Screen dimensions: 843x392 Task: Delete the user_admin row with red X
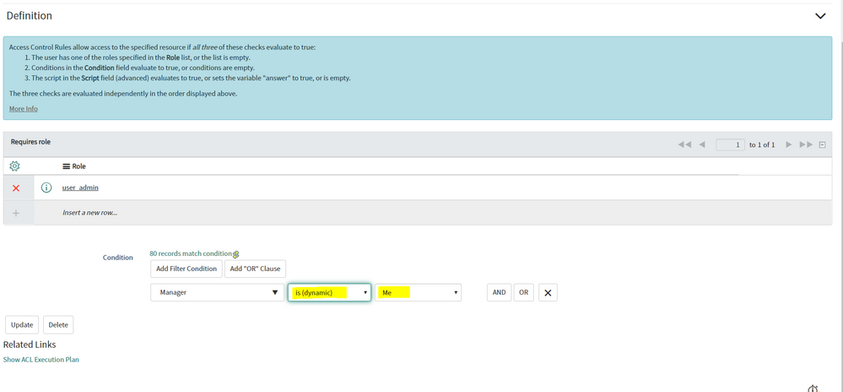click(16, 188)
